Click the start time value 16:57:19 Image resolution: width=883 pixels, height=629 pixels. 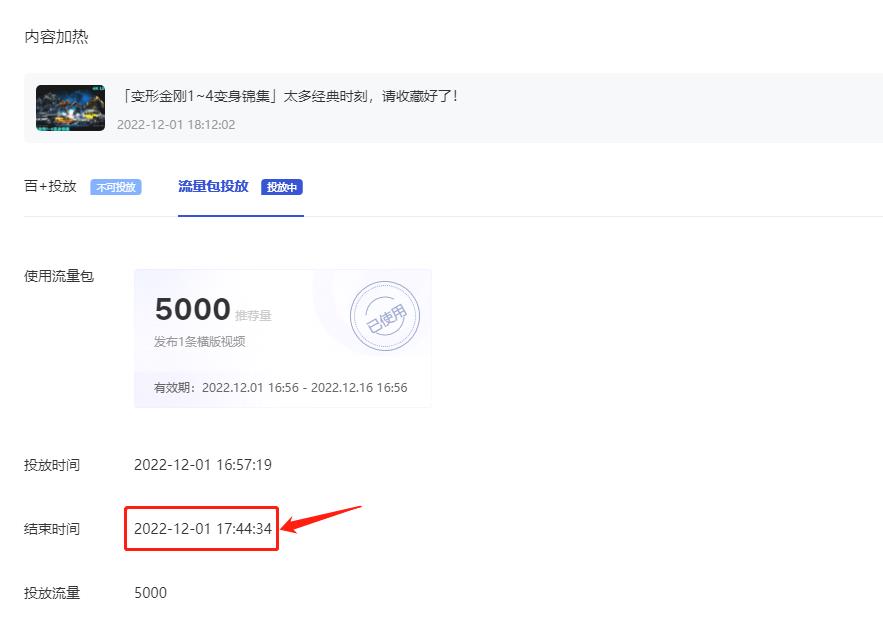(203, 465)
